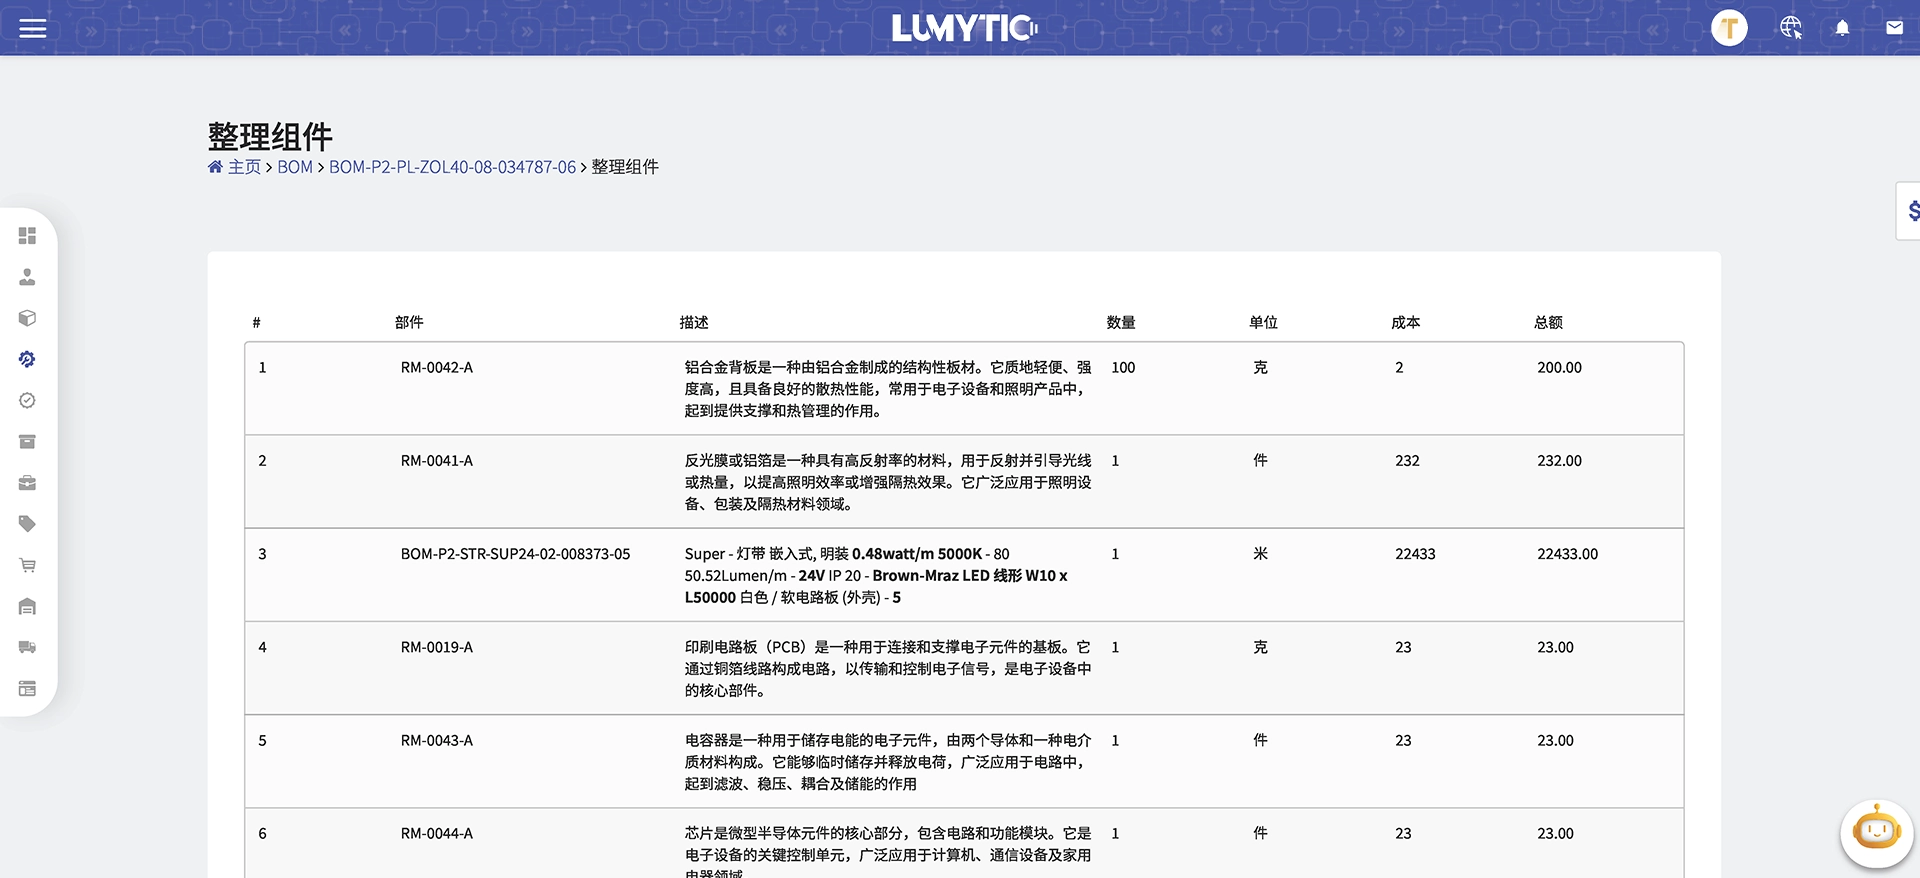Open the user/contacts sidebar icon
Screen dimensions: 1920x878
(x=28, y=277)
